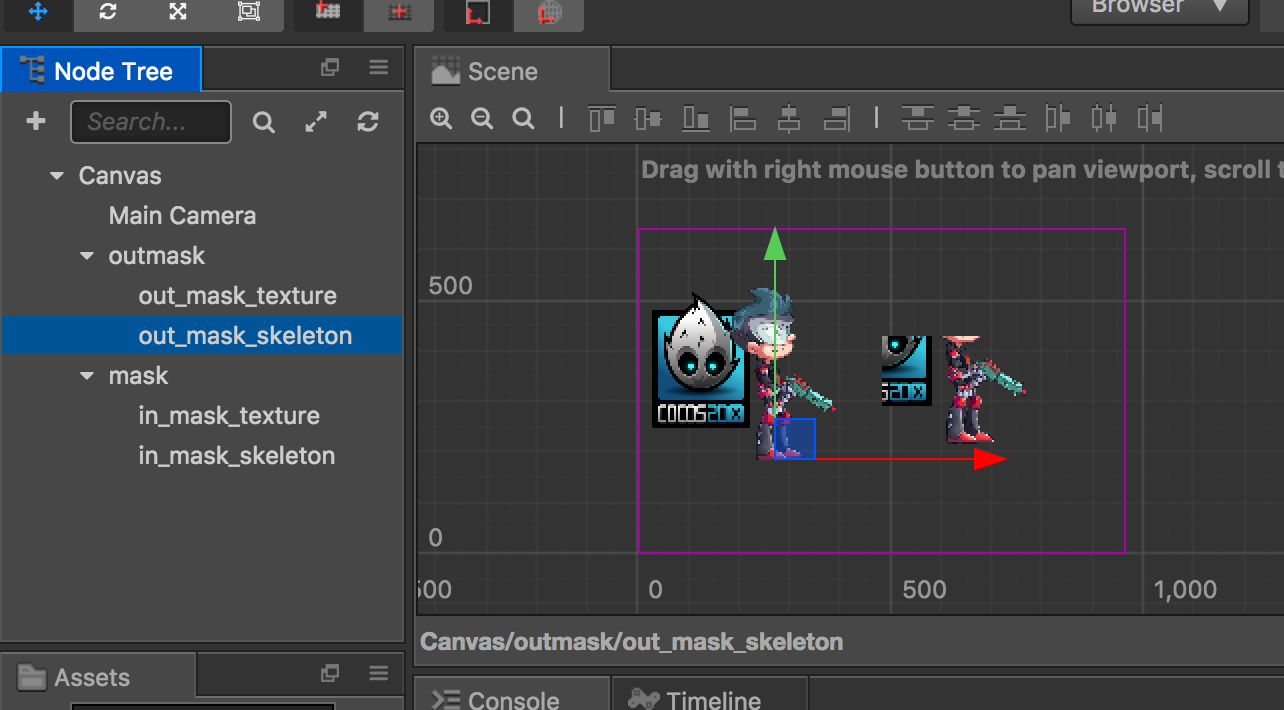Select the out_mask_texture node
Viewport: 1284px width, 710px height.
coord(238,296)
